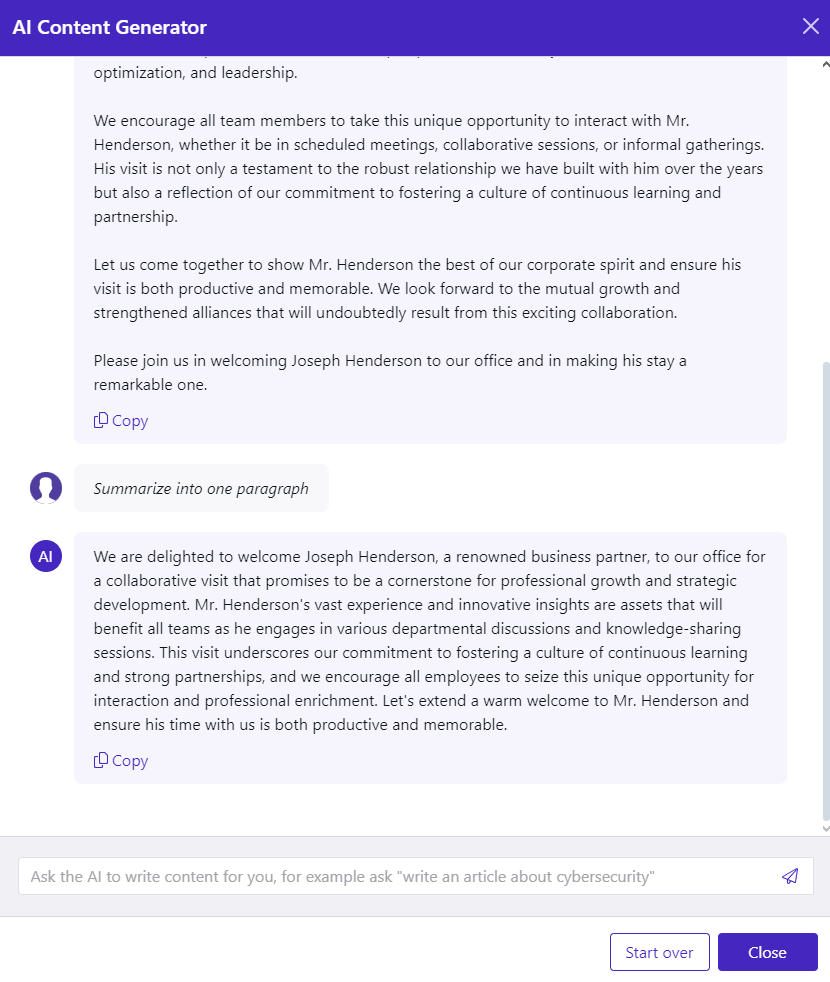This screenshot has height=982, width=830.
Task: Send the prompt with the paper plane icon
Action: point(790,876)
